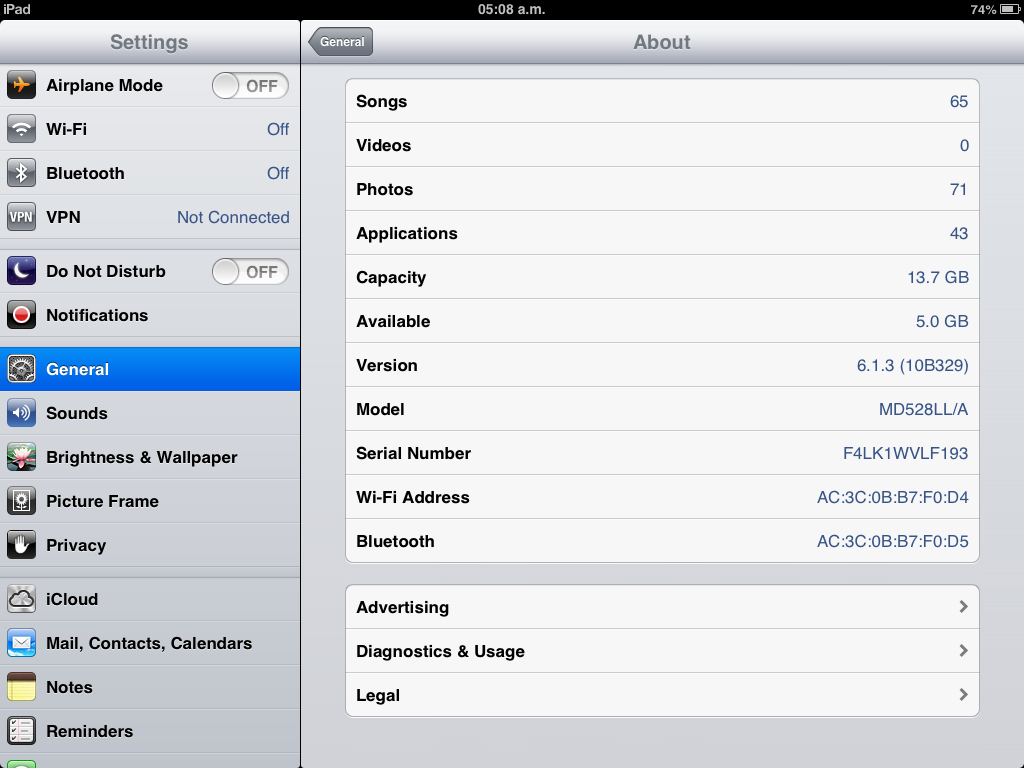Select Sounds in the sidebar

[x=150, y=413]
